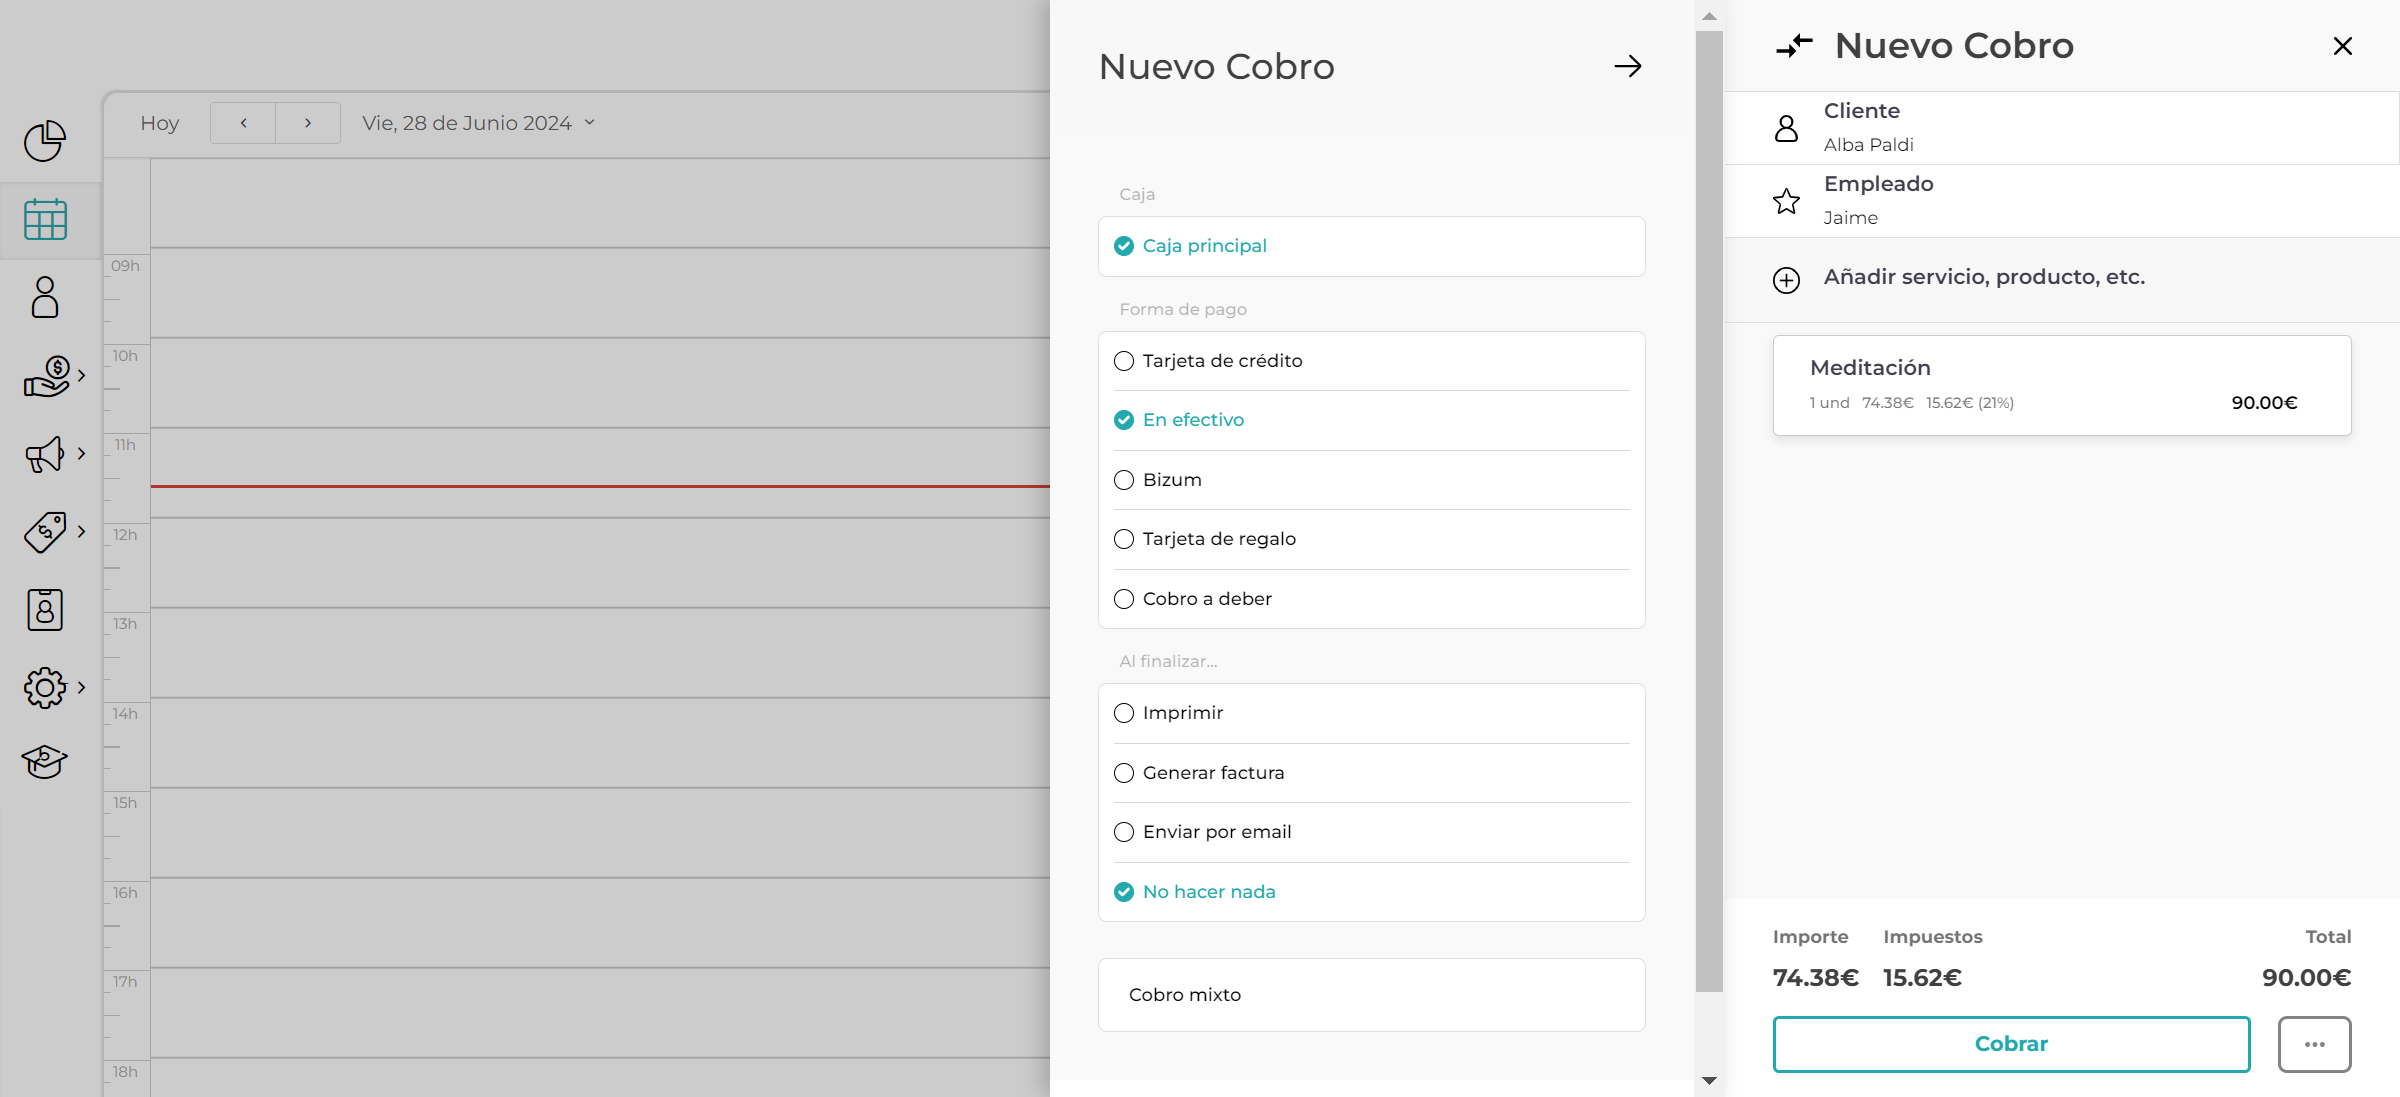The height and width of the screenshot is (1097, 2400).
Task: Select Caja principal cash register
Action: tap(1371, 246)
